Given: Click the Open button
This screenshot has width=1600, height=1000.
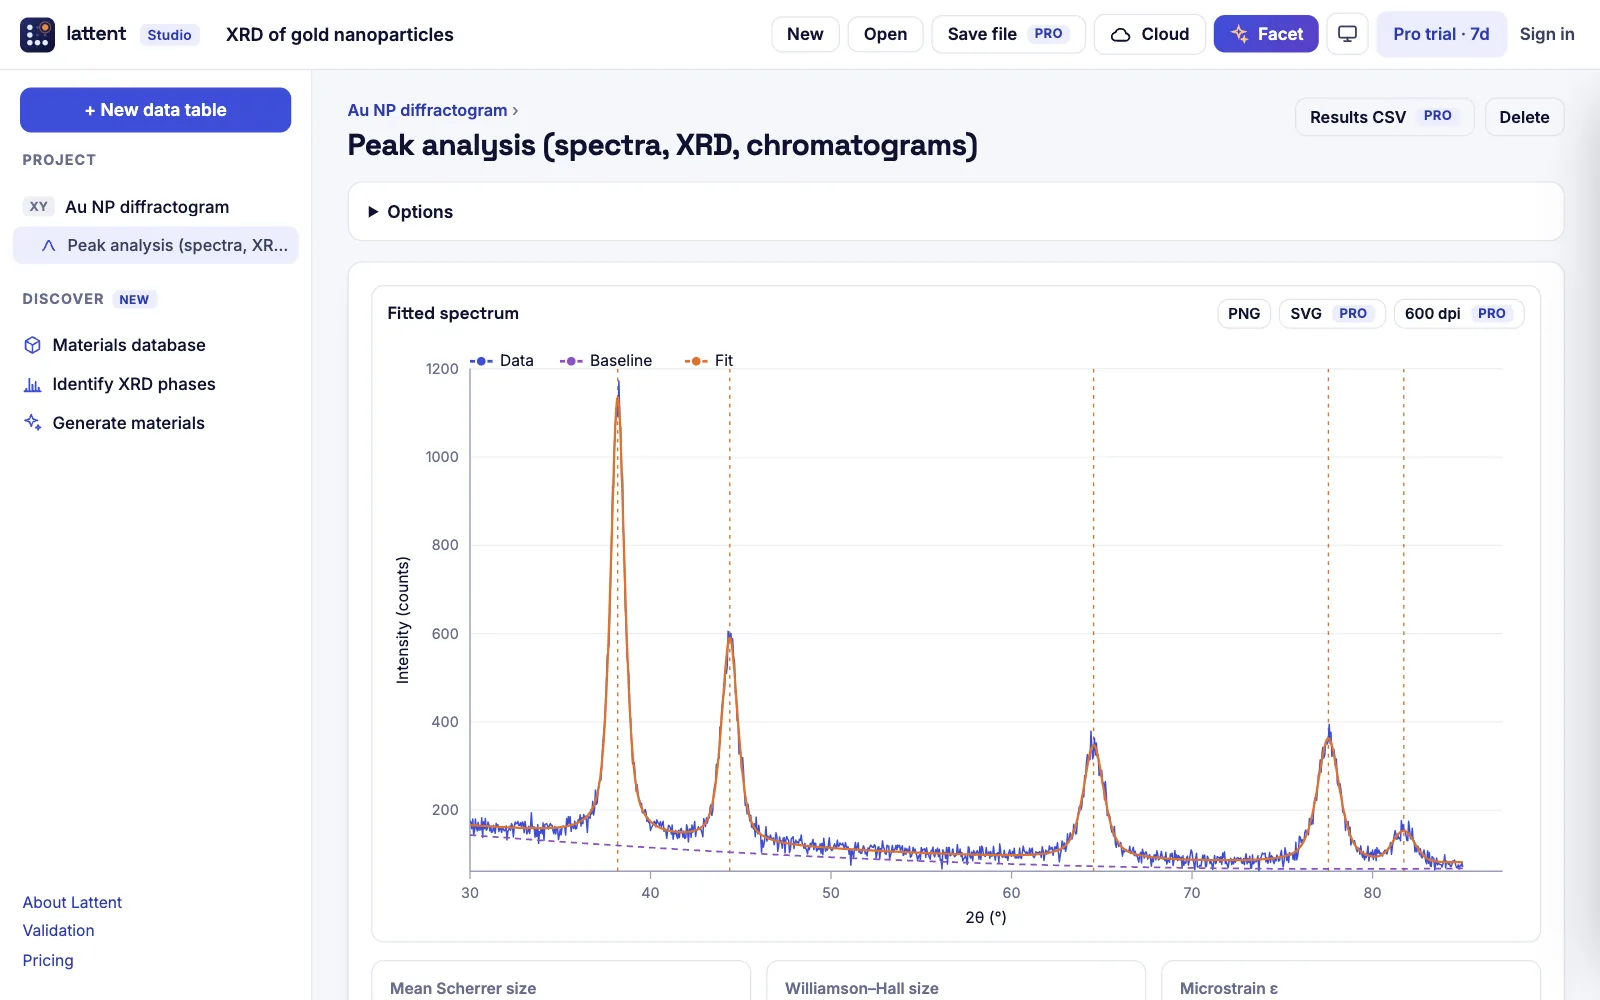Looking at the screenshot, I should (x=885, y=34).
